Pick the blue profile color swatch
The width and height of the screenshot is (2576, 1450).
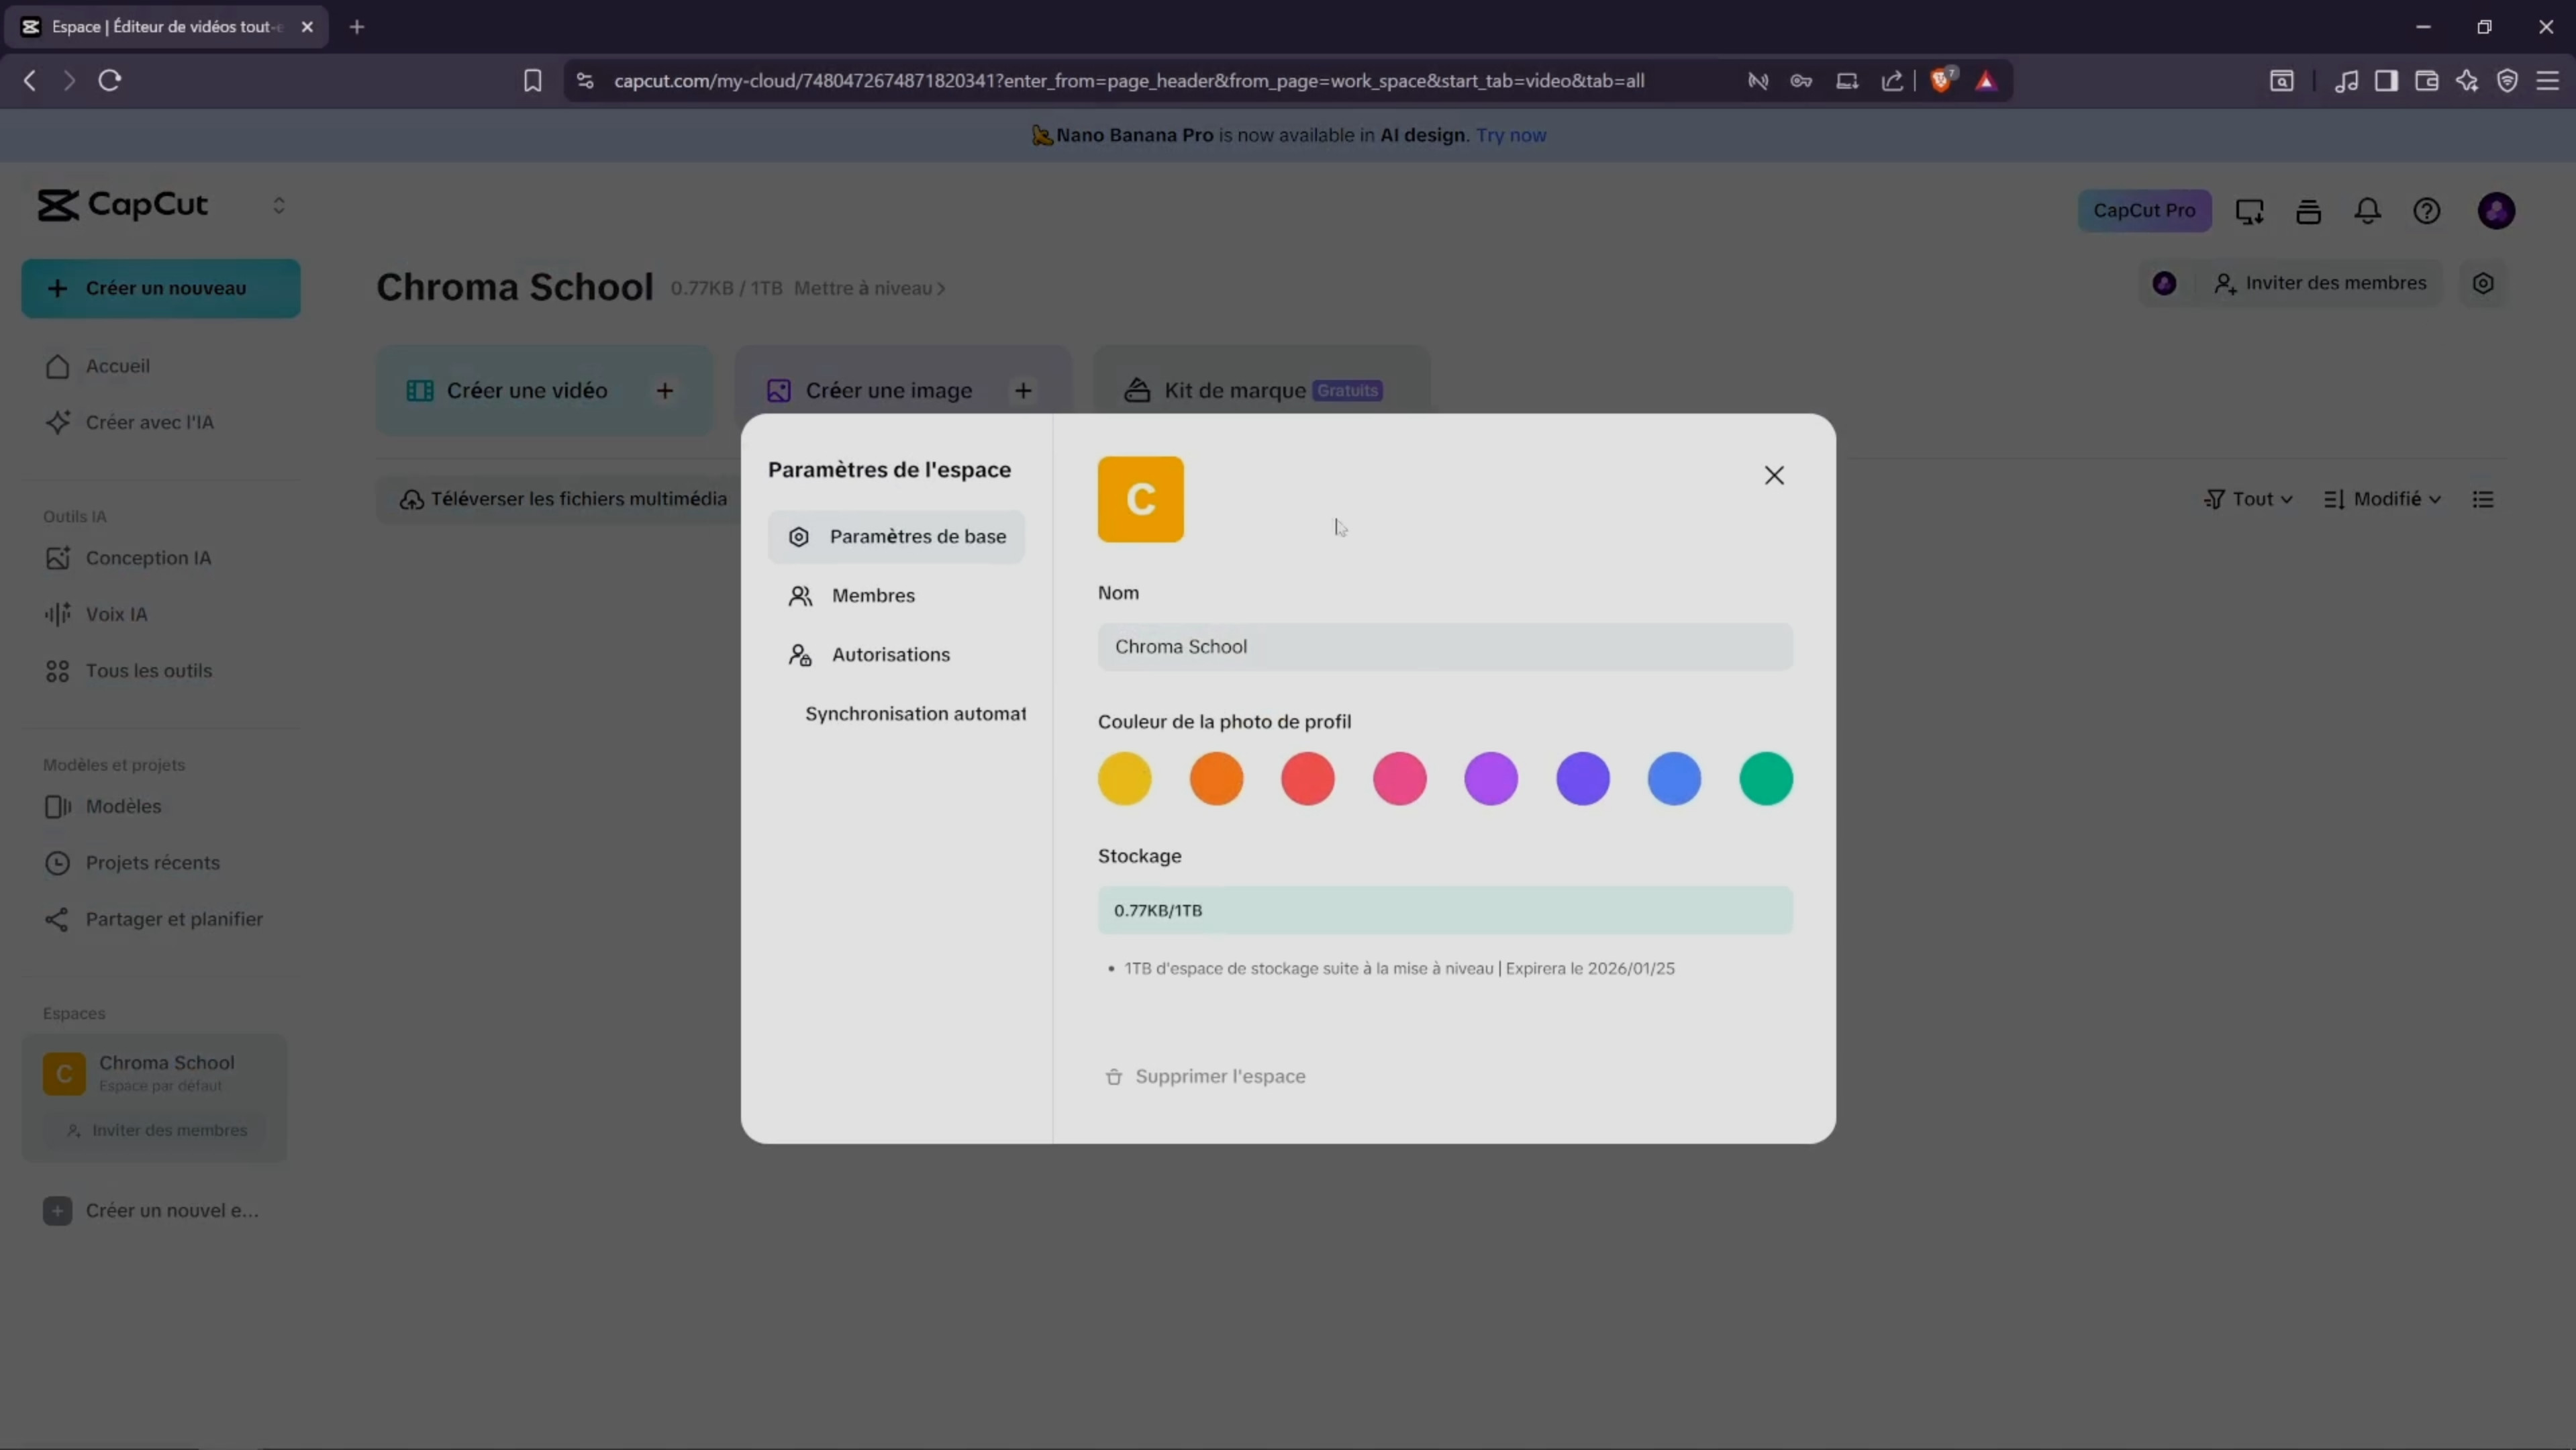[1674, 778]
